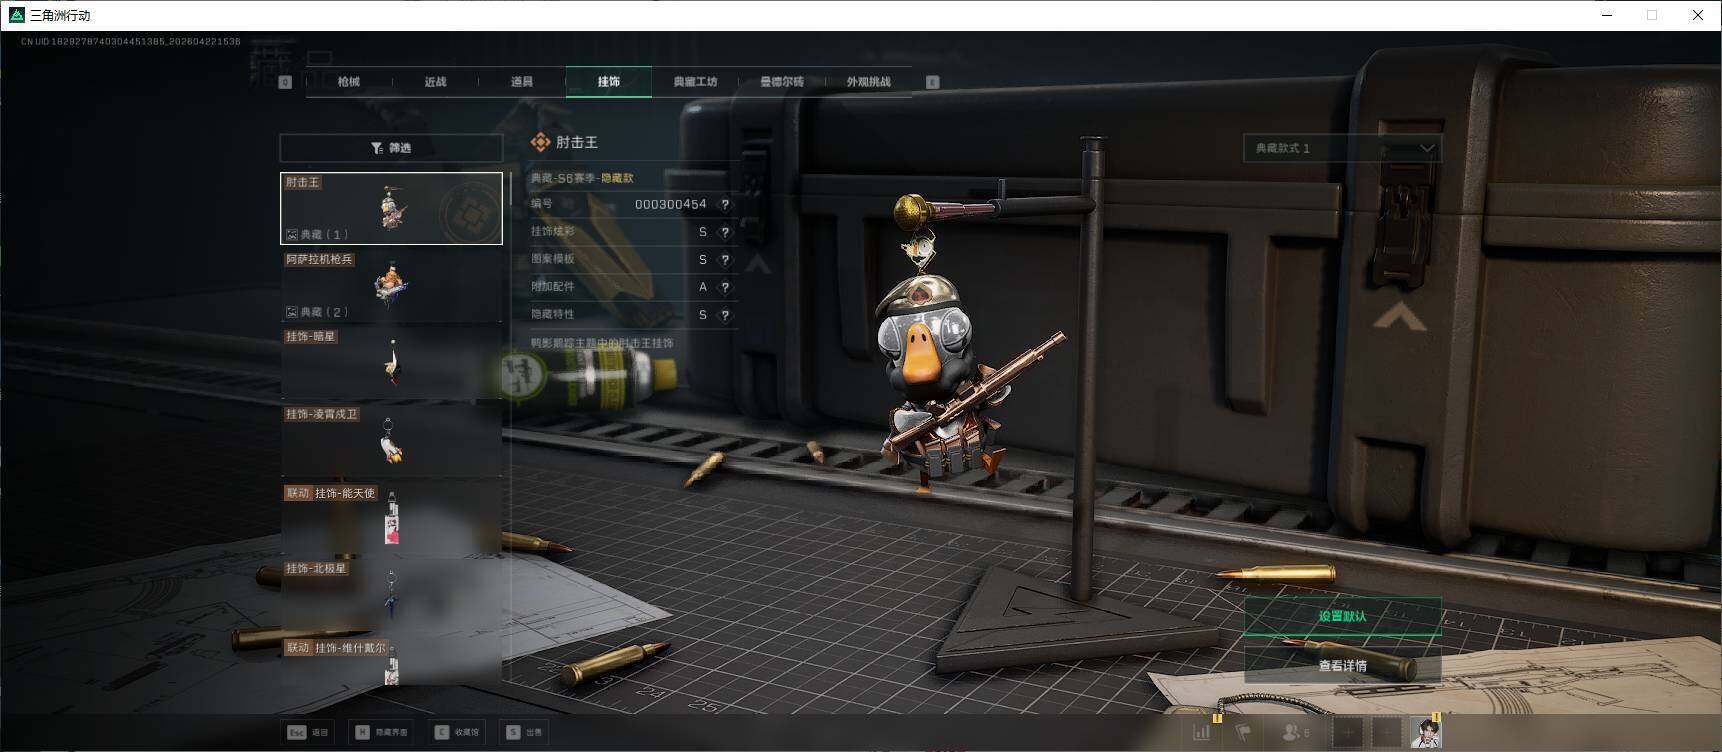Open the bar chart stats icon
This screenshot has height=752, width=1722.
click(x=1201, y=732)
